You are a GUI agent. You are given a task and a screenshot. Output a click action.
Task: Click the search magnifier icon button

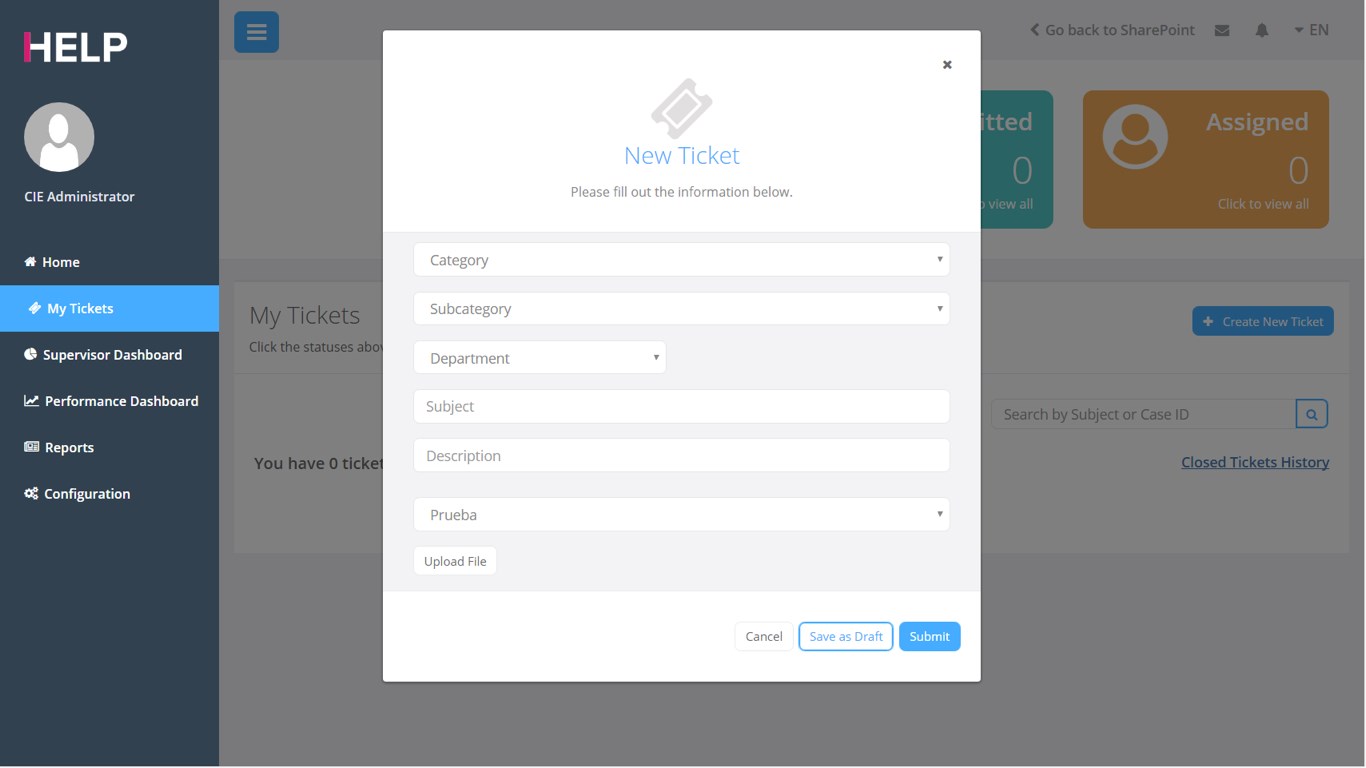pyautogui.click(x=1311, y=414)
